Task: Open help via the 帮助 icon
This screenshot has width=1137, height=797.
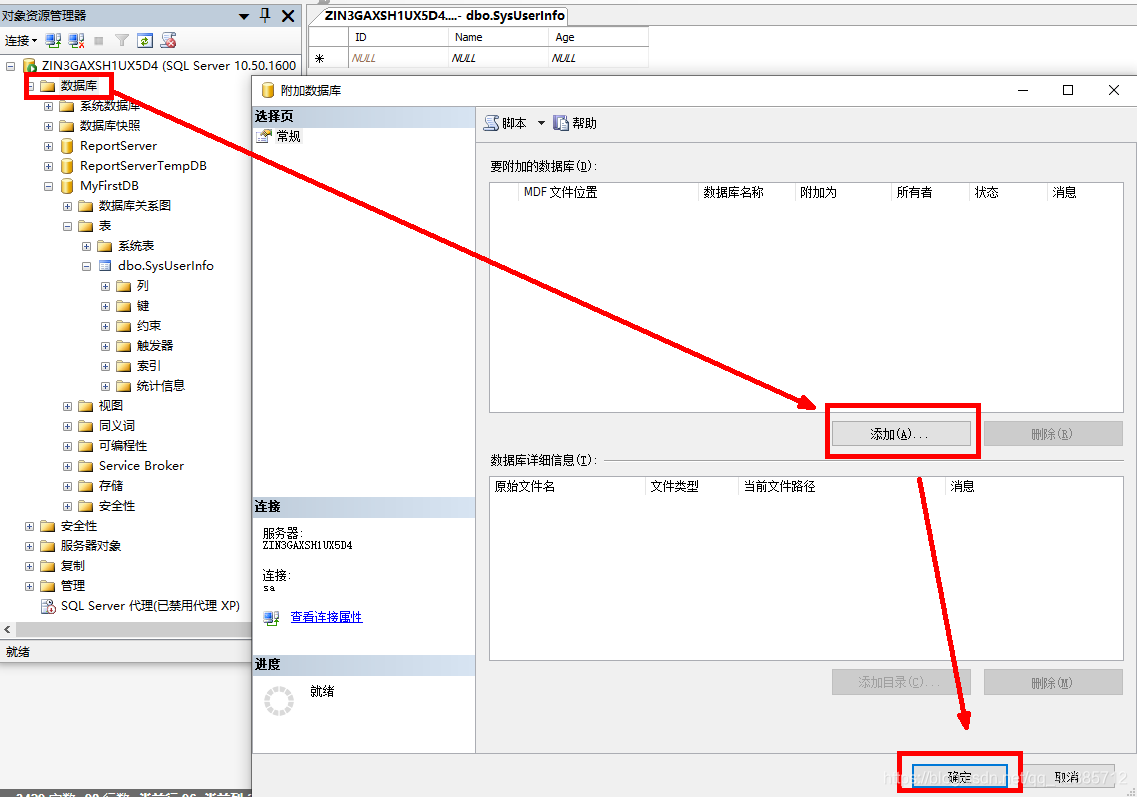Action: point(575,123)
